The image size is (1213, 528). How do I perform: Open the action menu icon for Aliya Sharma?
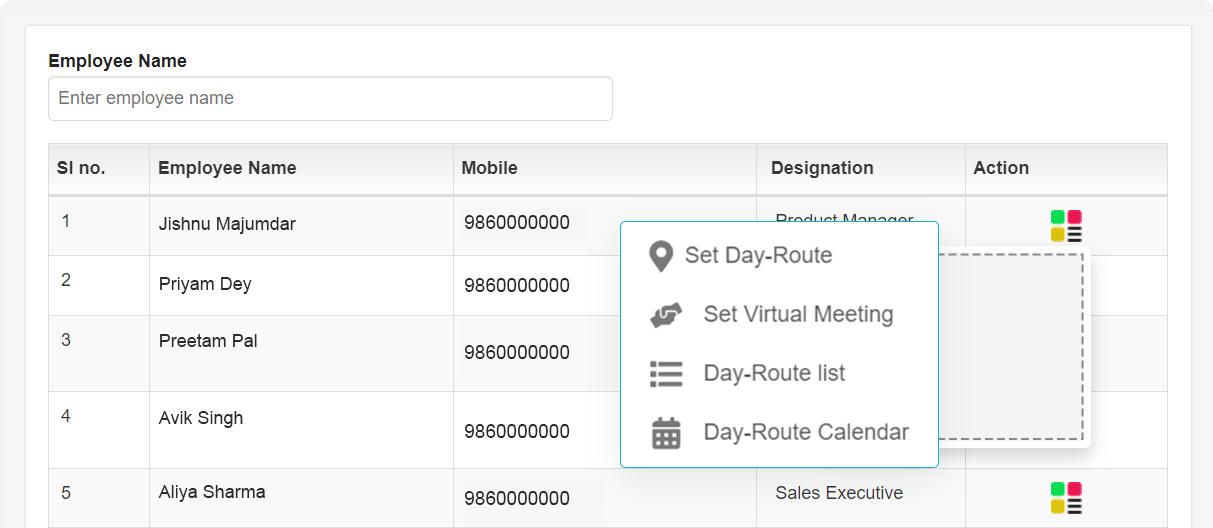[1066, 498]
